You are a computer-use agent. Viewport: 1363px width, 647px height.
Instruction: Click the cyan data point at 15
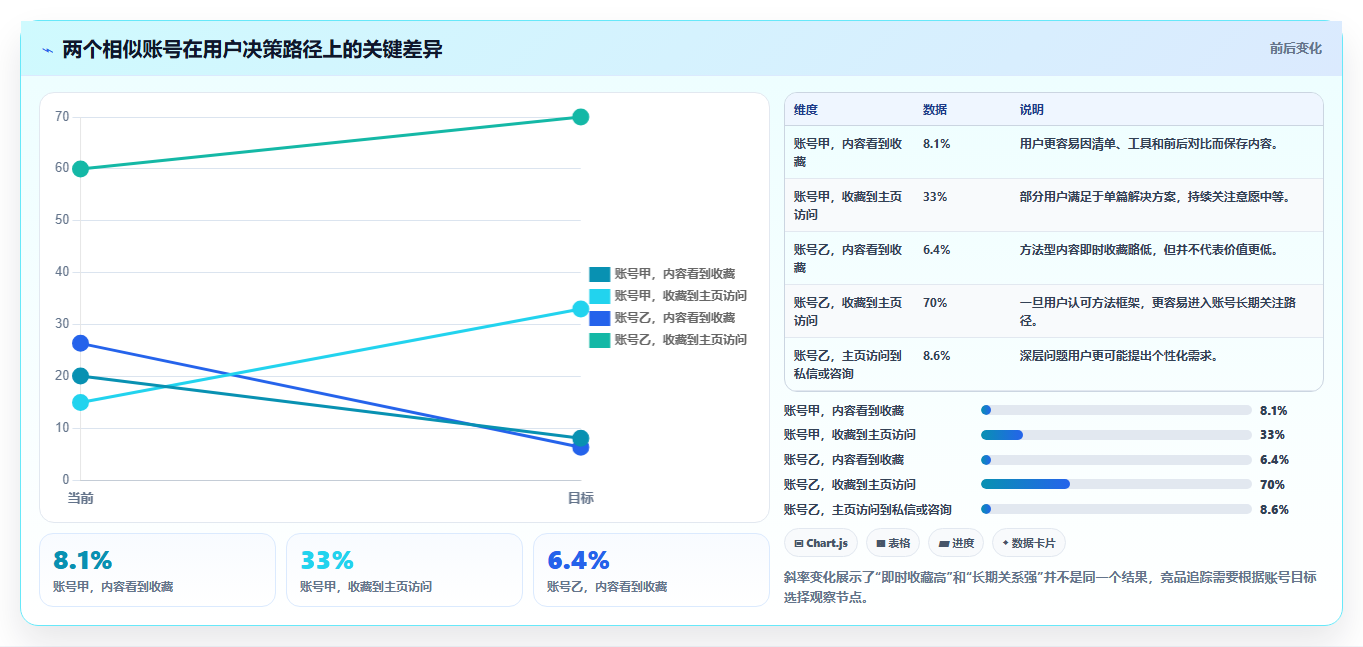coord(80,402)
